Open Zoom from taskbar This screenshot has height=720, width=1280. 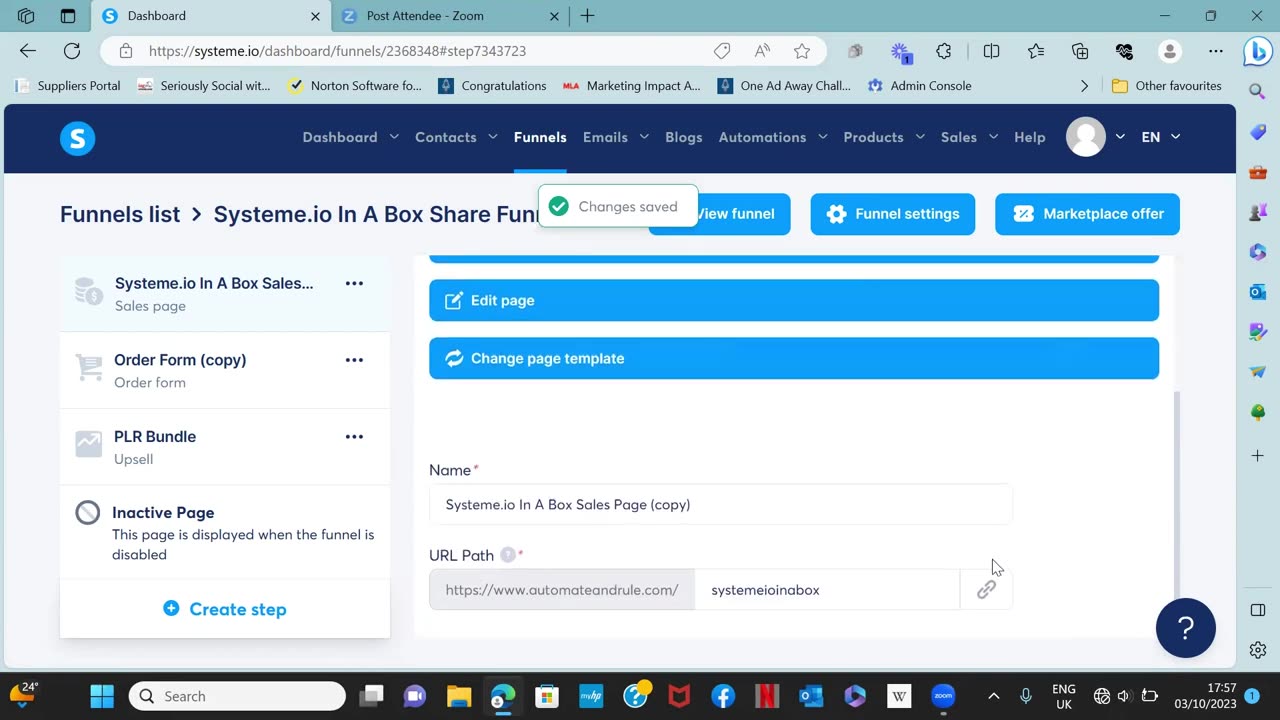(x=943, y=696)
